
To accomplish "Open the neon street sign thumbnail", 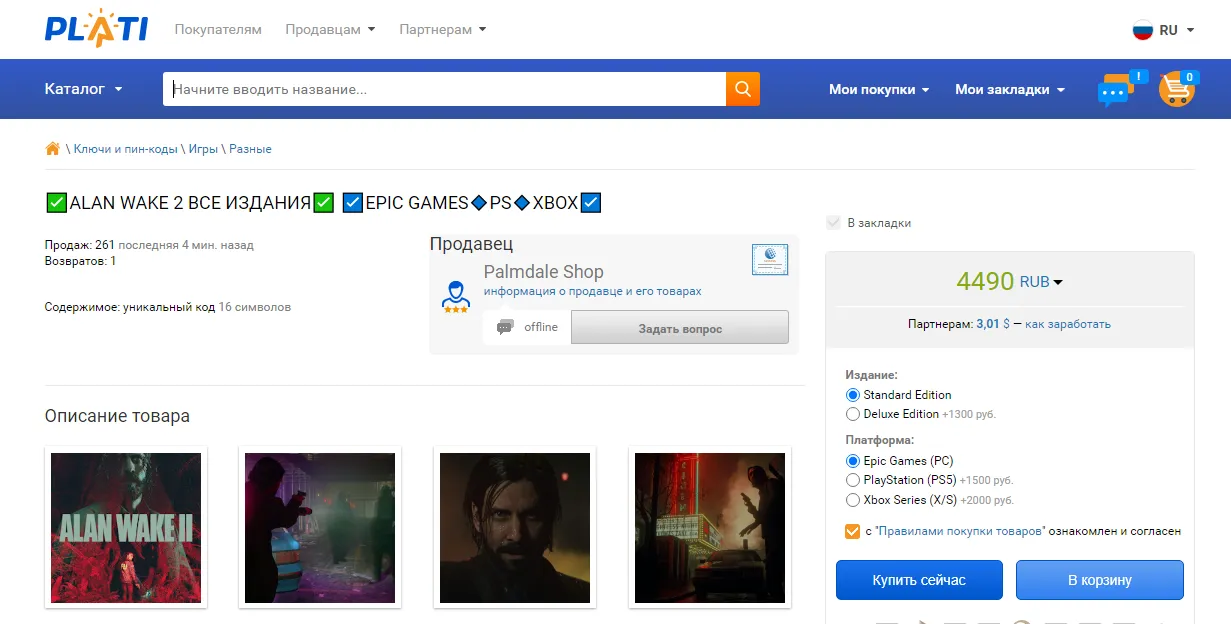I will 710,527.
